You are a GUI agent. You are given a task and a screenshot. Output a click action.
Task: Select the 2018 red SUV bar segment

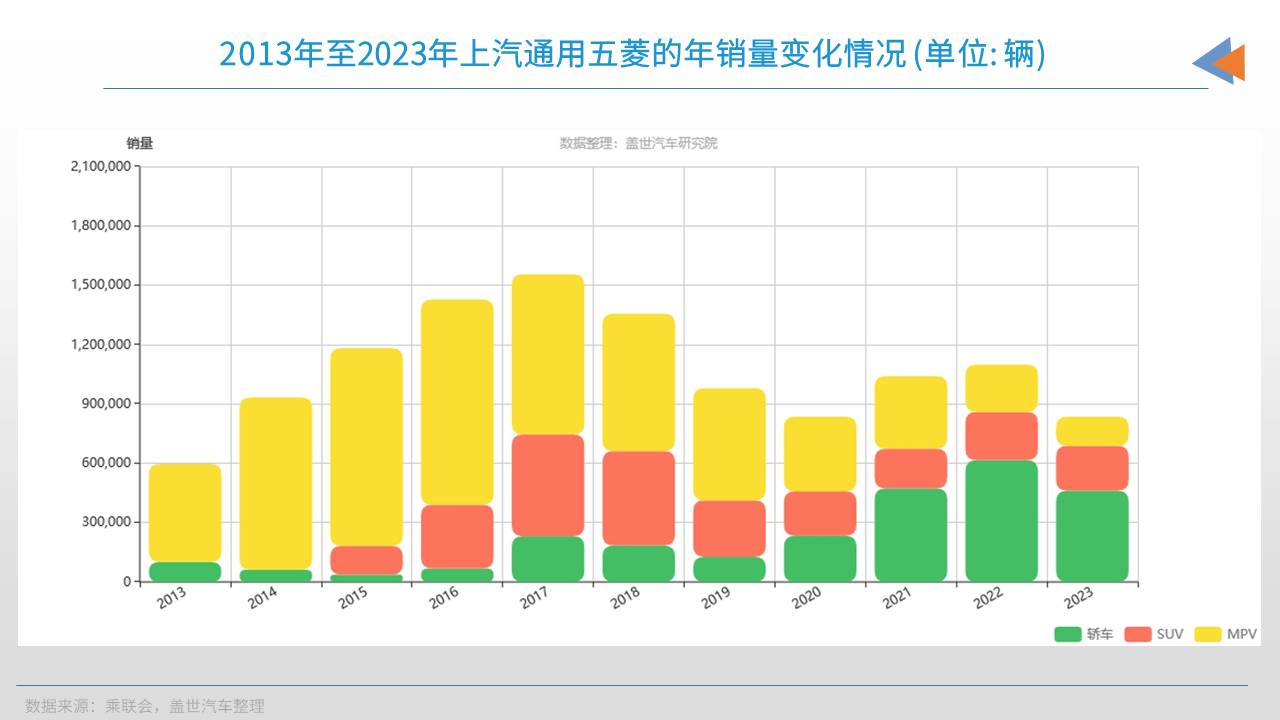point(638,498)
